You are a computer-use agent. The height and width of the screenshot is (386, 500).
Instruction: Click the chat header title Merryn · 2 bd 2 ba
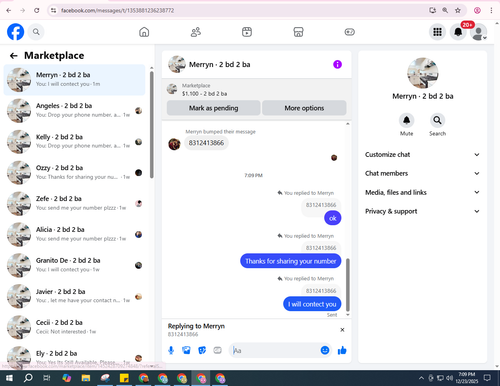220,64
